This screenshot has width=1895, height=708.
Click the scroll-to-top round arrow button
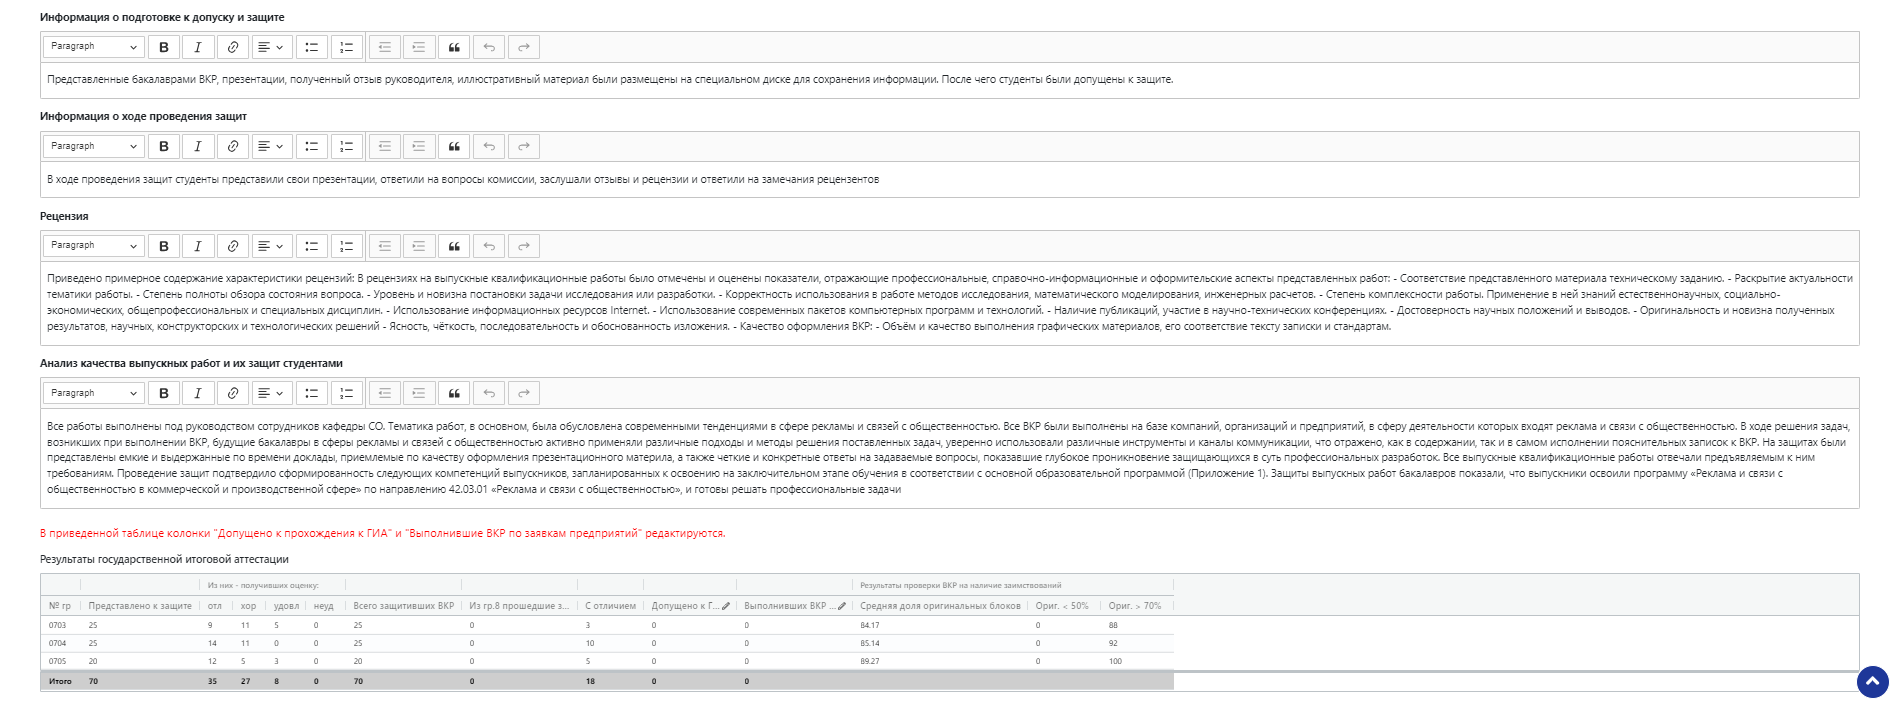click(1872, 682)
